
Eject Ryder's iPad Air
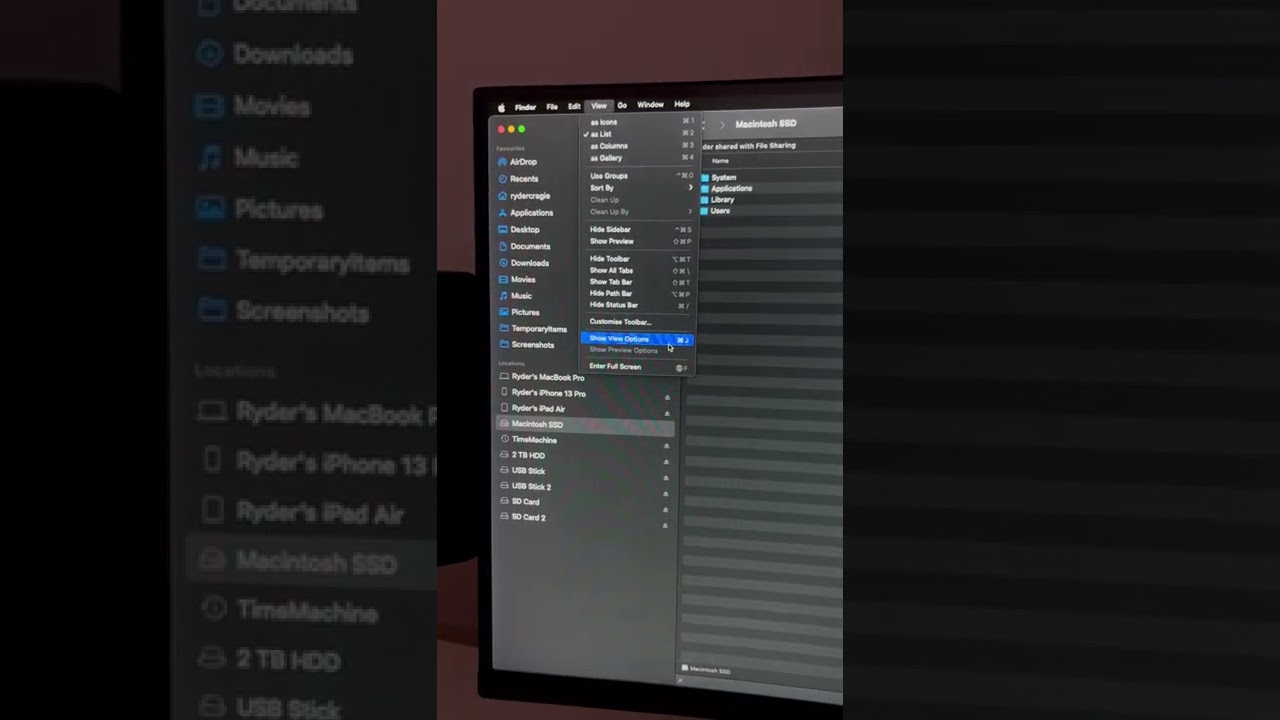[x=667, y=413]
